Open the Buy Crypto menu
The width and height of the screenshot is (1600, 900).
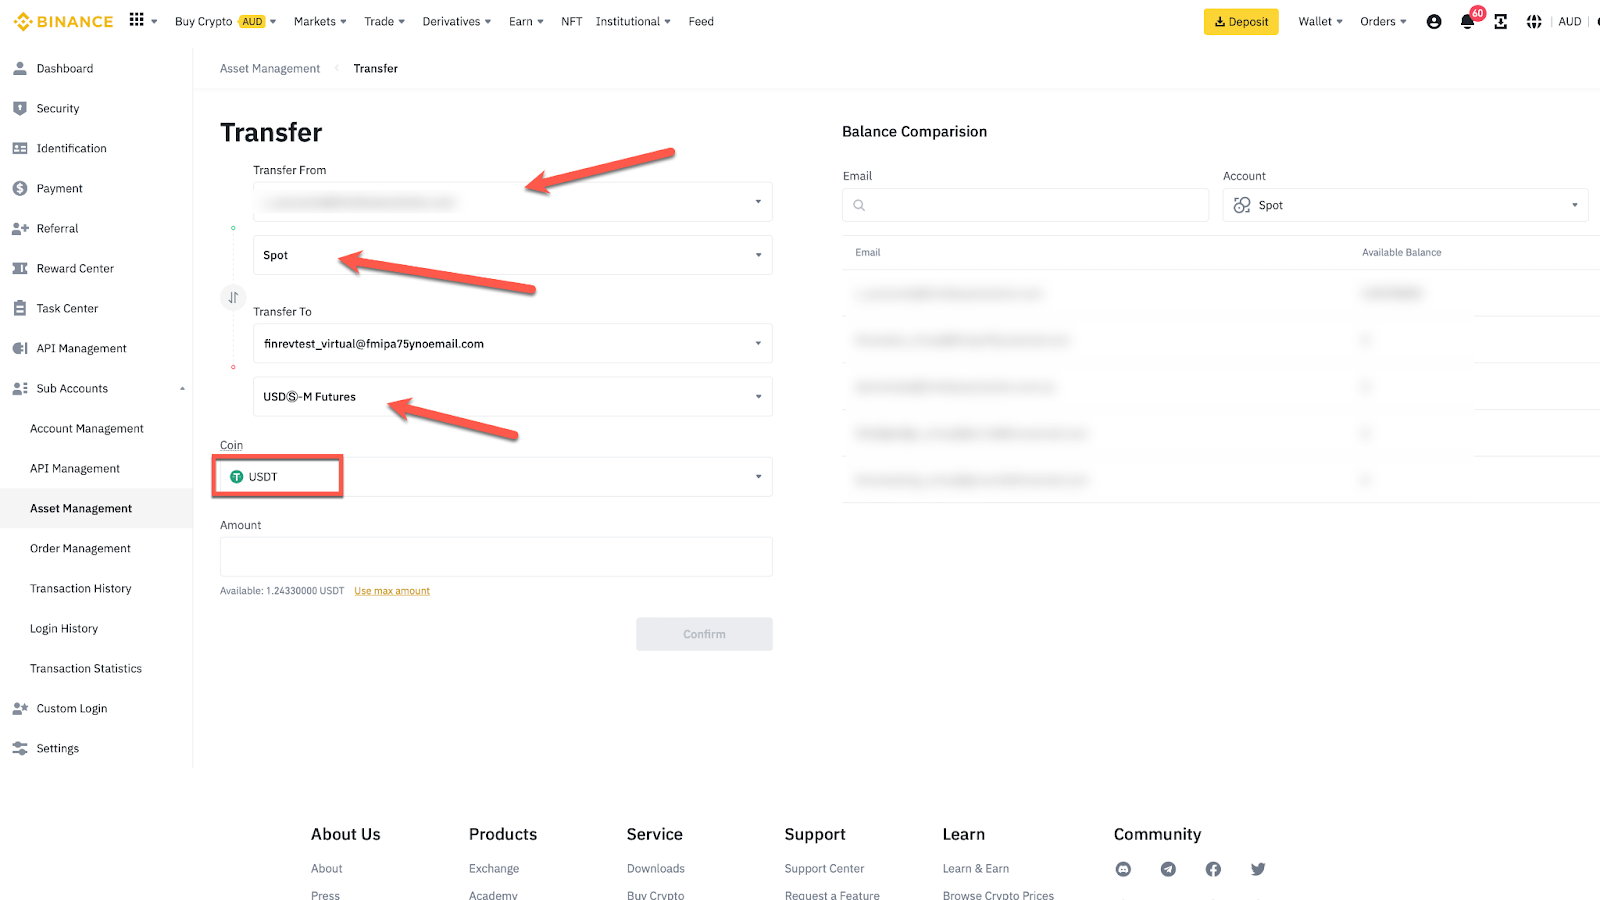(x=225, y=21)
